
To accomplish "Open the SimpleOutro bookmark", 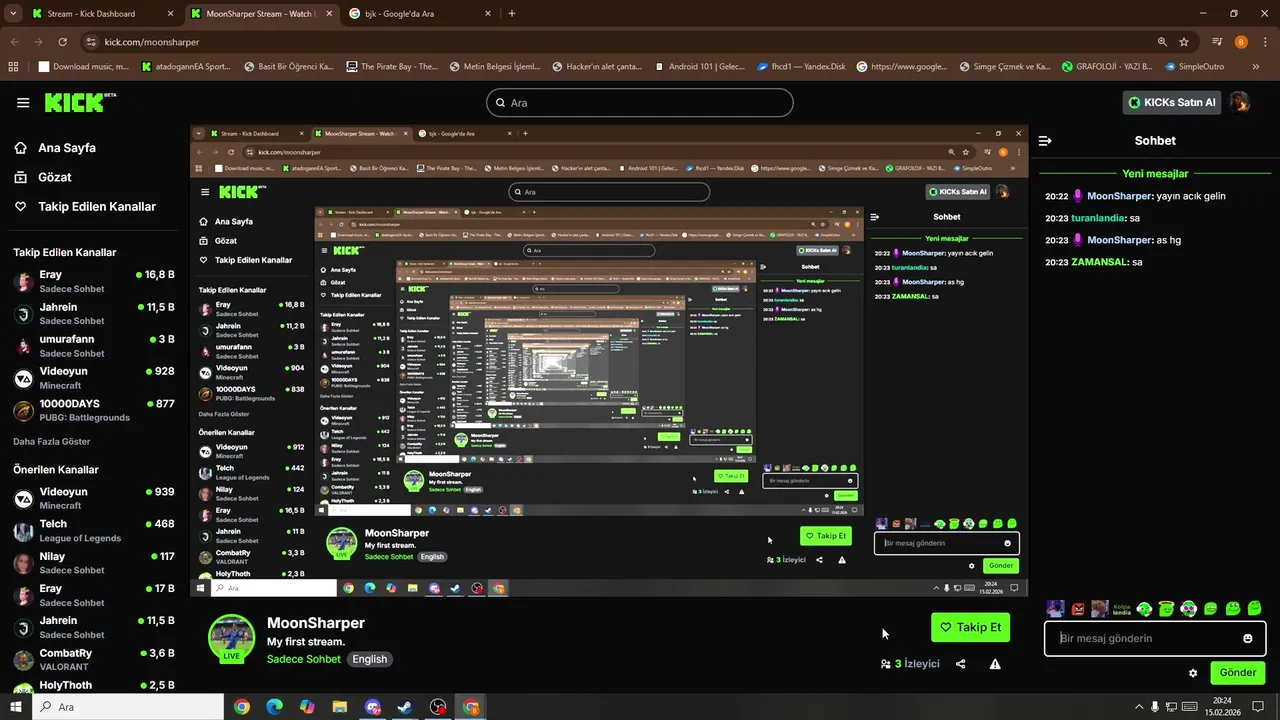I will tap(1194, 67).
